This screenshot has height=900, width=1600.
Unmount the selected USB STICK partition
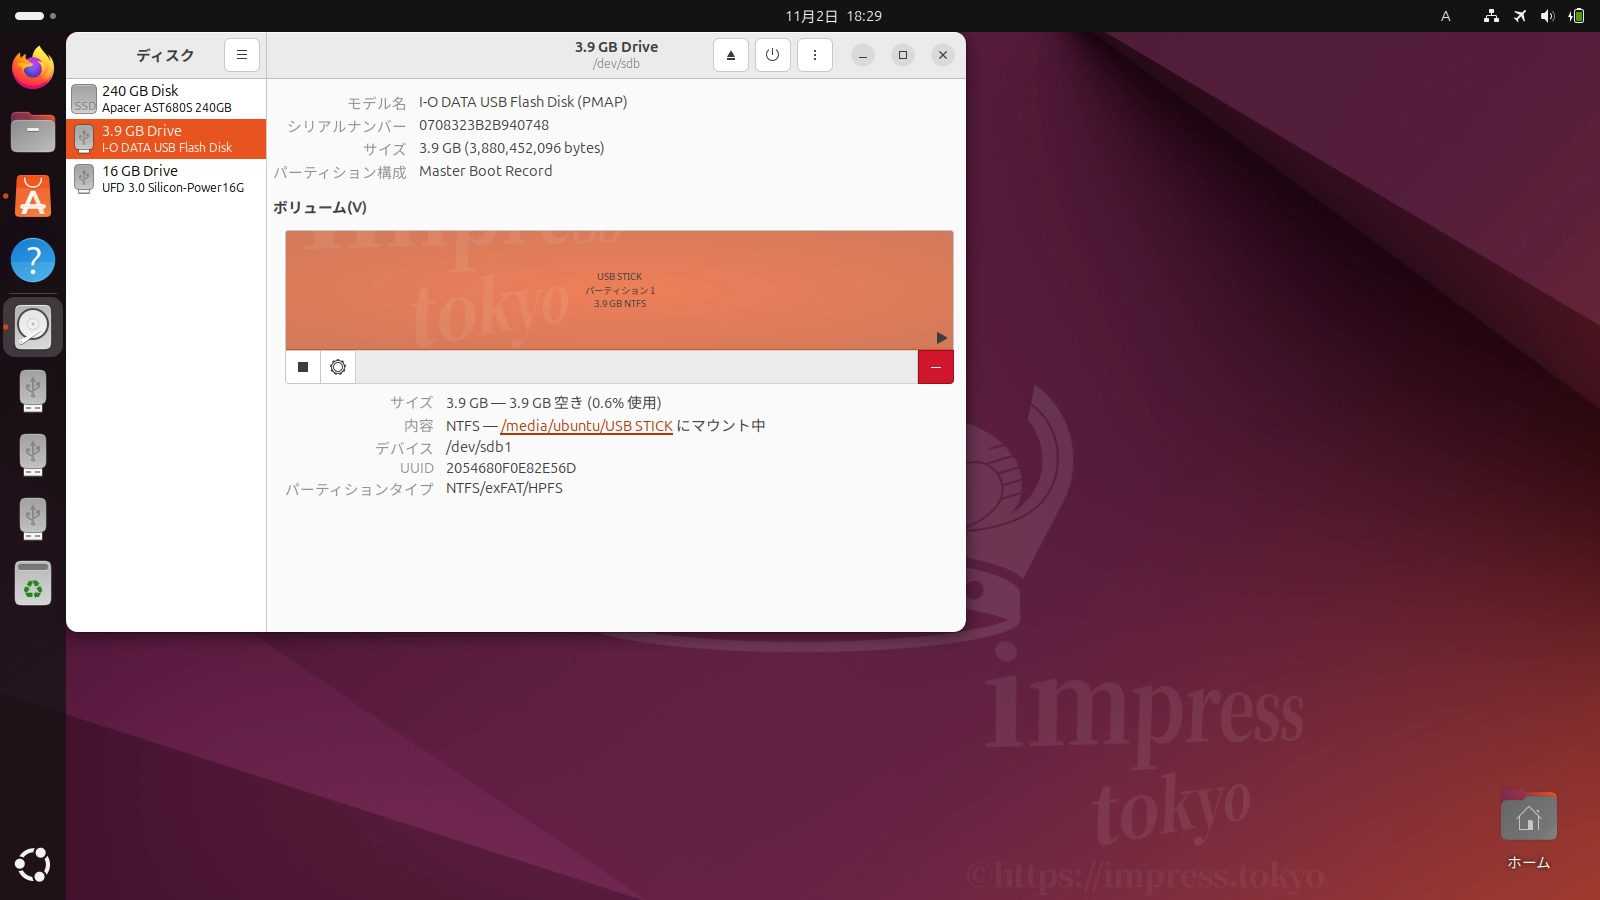pos(303,367)
